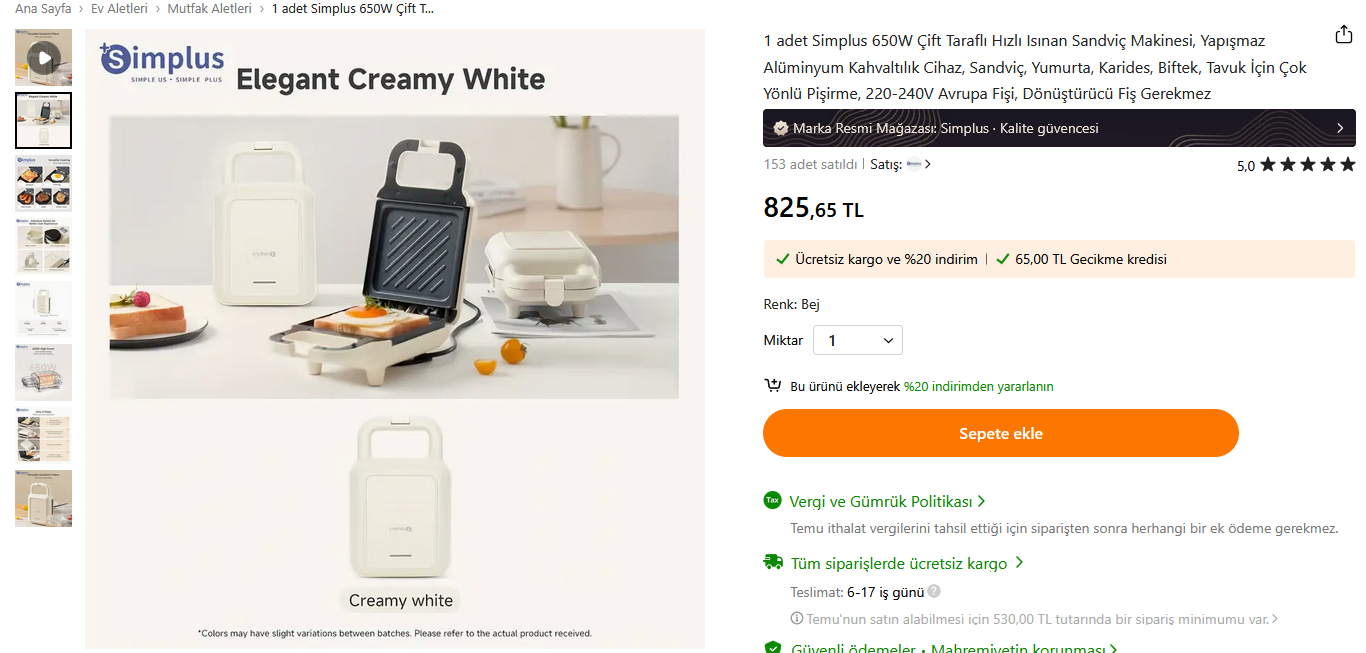The width and height of the screenshot is (1366, 653).
Task: Click the seller logo next to Satış
Action: (x=914, y=164)
